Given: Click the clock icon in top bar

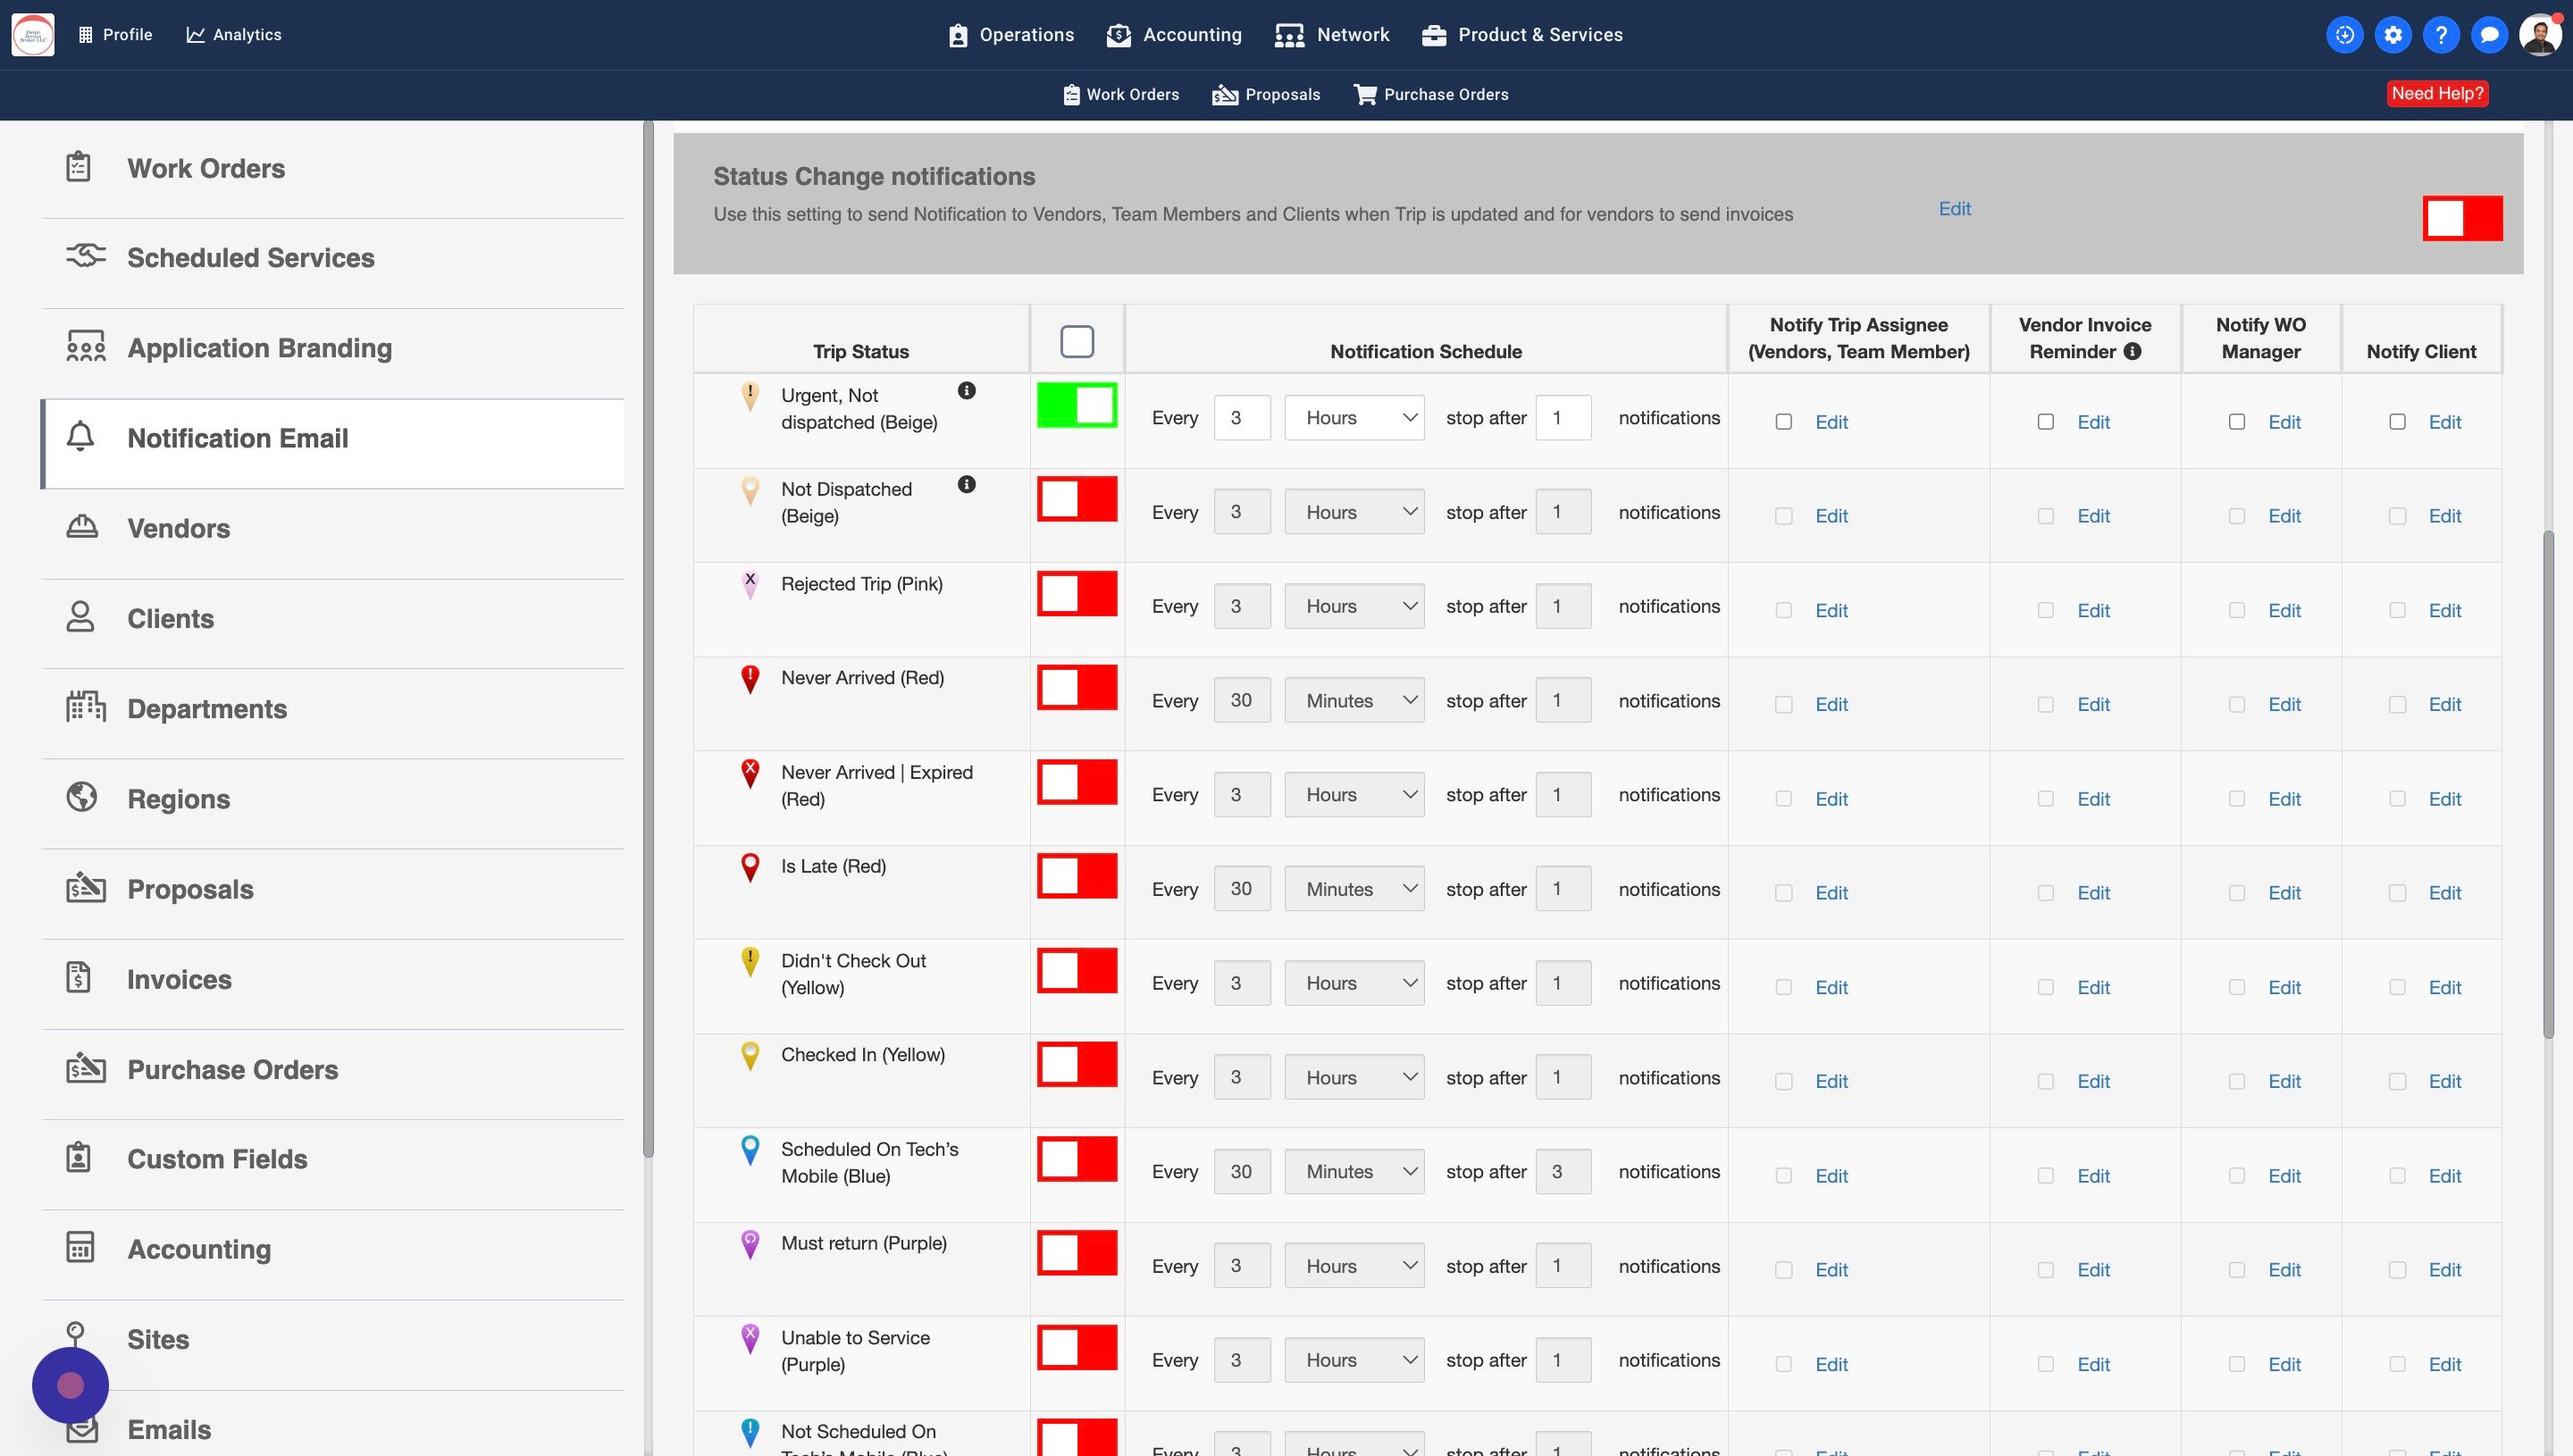Looking at the screenshot, I should 2344,35.
